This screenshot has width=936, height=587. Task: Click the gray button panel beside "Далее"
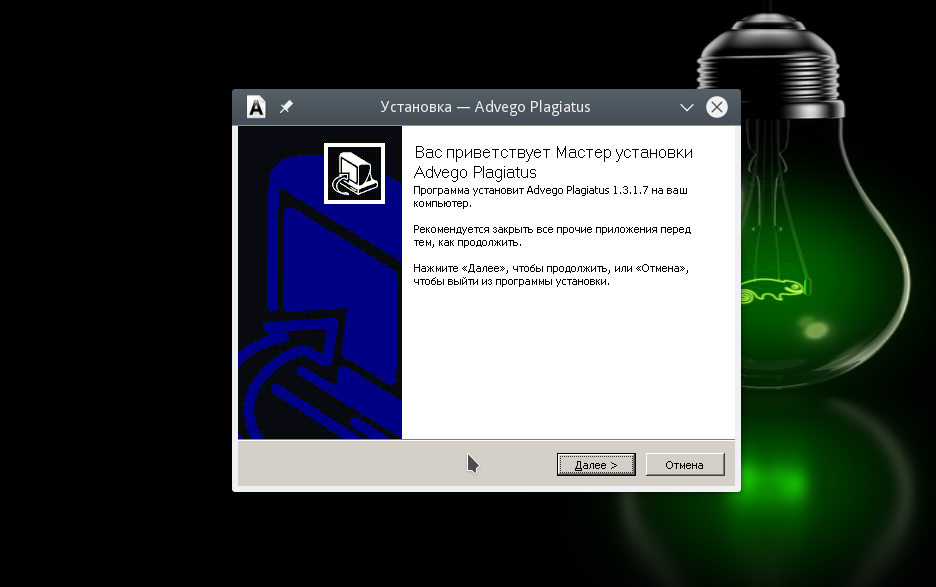[390, 464]
